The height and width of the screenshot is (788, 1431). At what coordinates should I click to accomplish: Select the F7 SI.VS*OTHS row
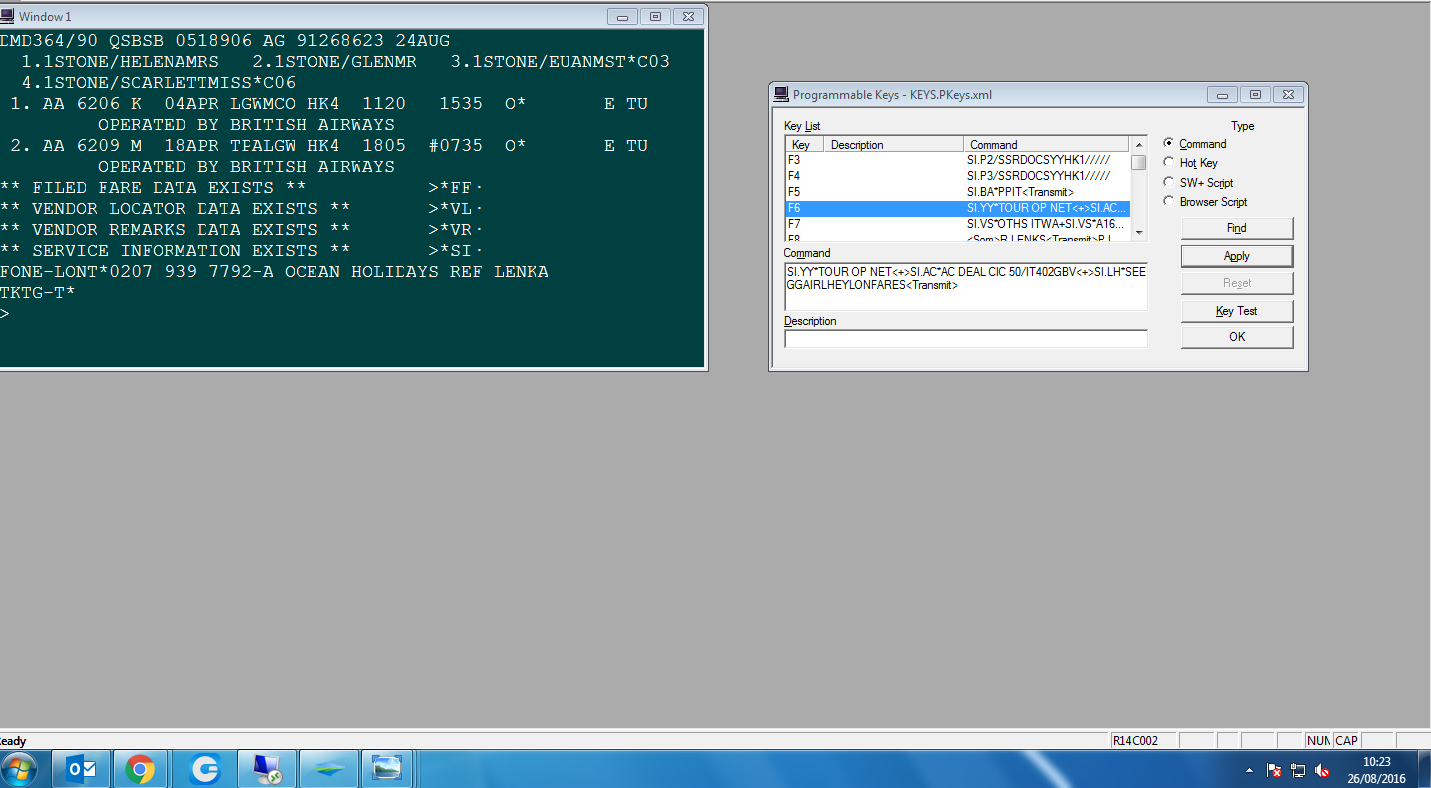(958, 224)
